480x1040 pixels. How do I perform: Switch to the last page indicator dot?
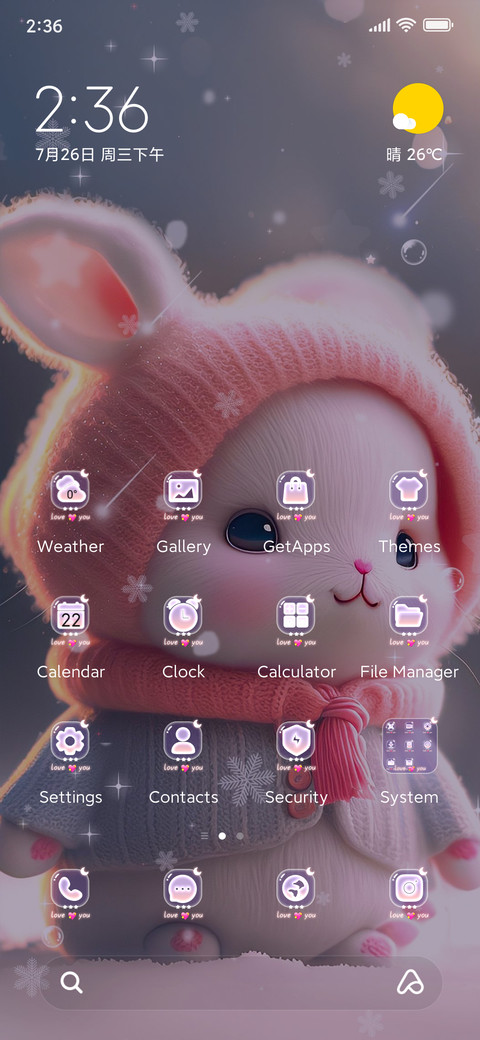coord(240,836)
